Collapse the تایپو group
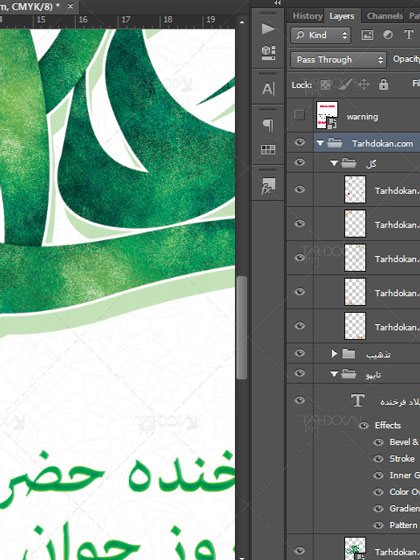Viewport: 420px width, 560px height. [x=334, y=374]
